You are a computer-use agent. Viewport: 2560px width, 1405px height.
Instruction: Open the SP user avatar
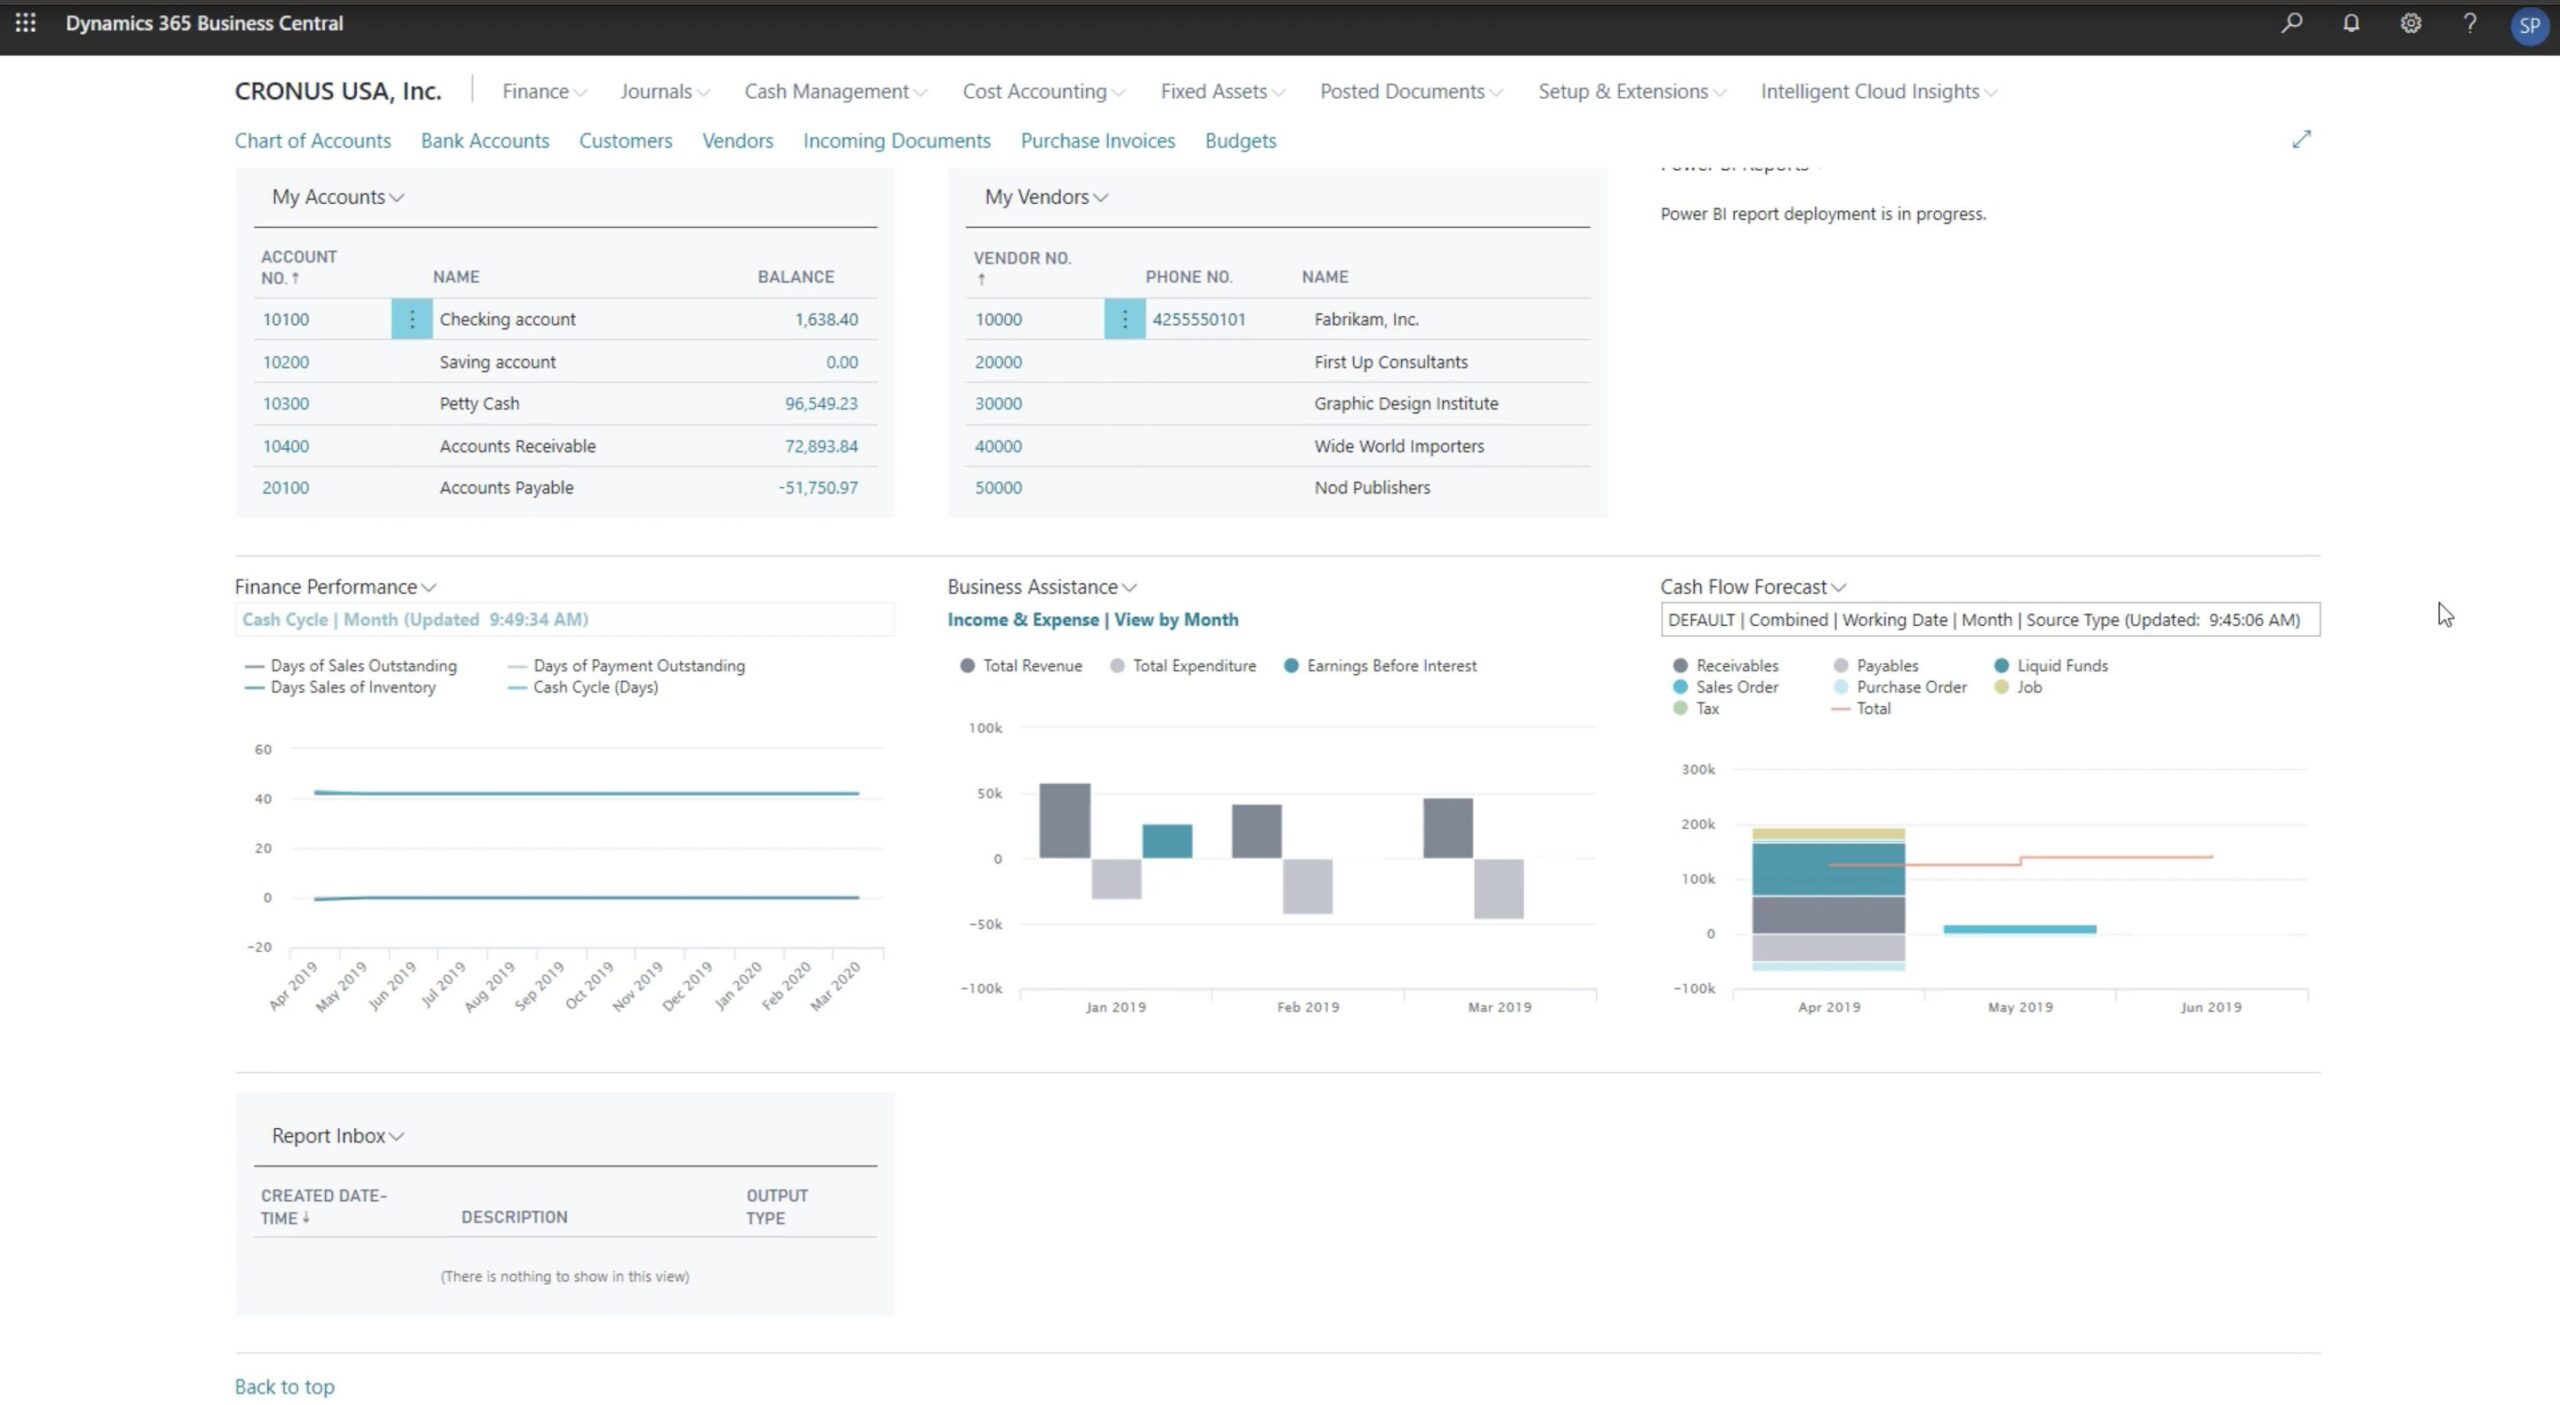tap(2529, 25)
